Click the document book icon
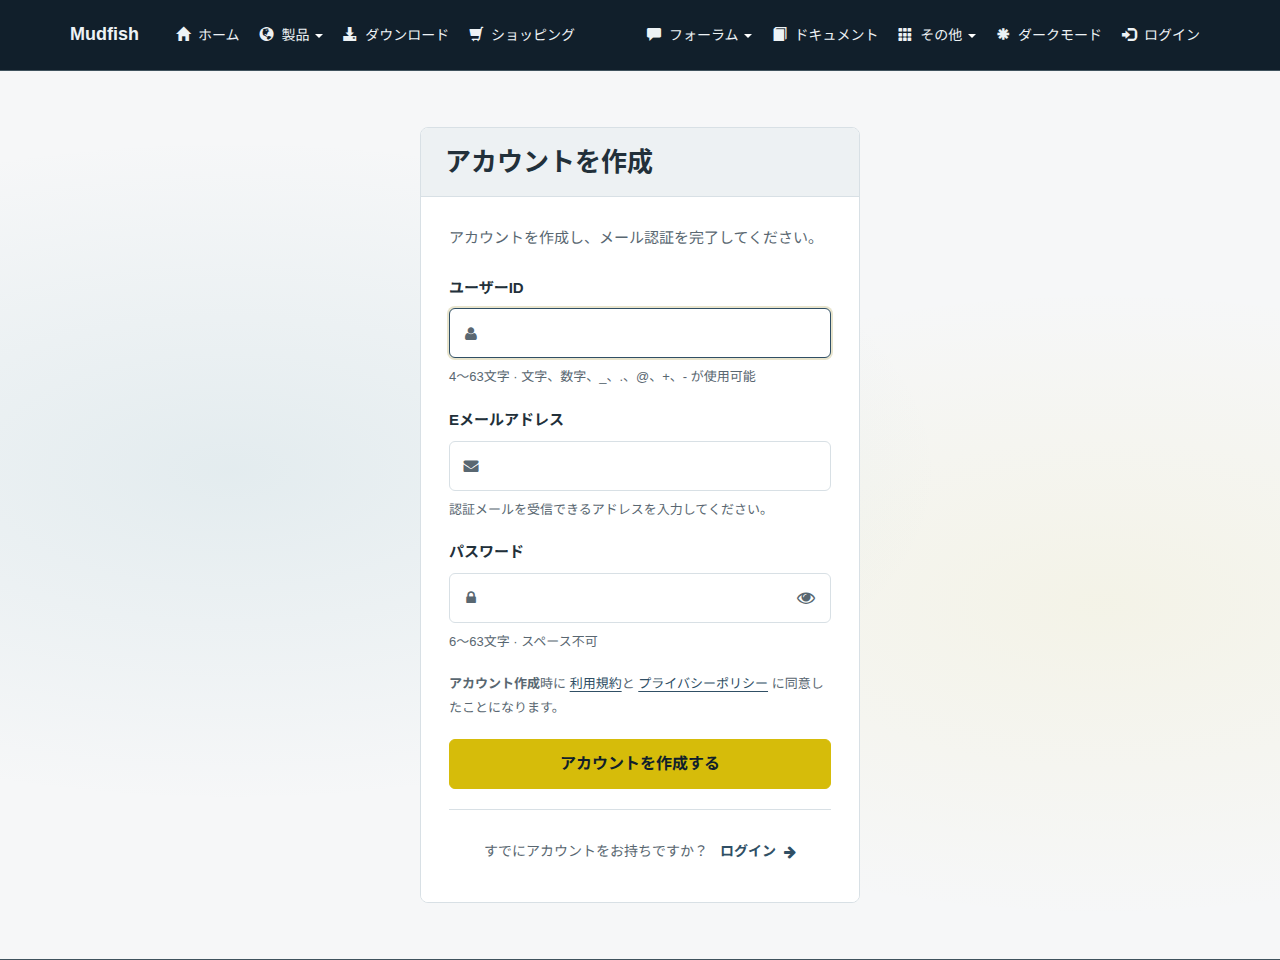The width and height of the screenshot is (1280, 960). [780, 34]
